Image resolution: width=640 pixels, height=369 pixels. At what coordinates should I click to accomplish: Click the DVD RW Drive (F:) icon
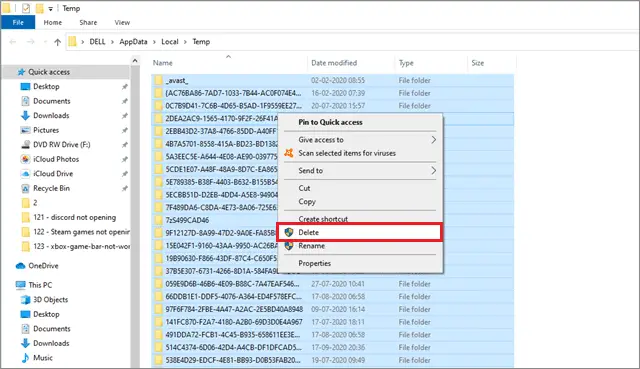(25, 144)
